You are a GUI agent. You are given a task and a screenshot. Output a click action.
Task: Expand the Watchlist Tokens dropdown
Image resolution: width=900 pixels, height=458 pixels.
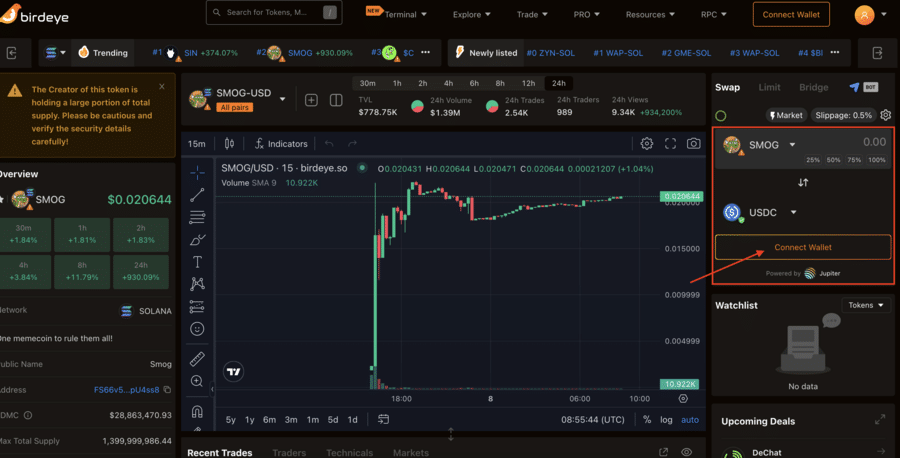click(866, 305)
